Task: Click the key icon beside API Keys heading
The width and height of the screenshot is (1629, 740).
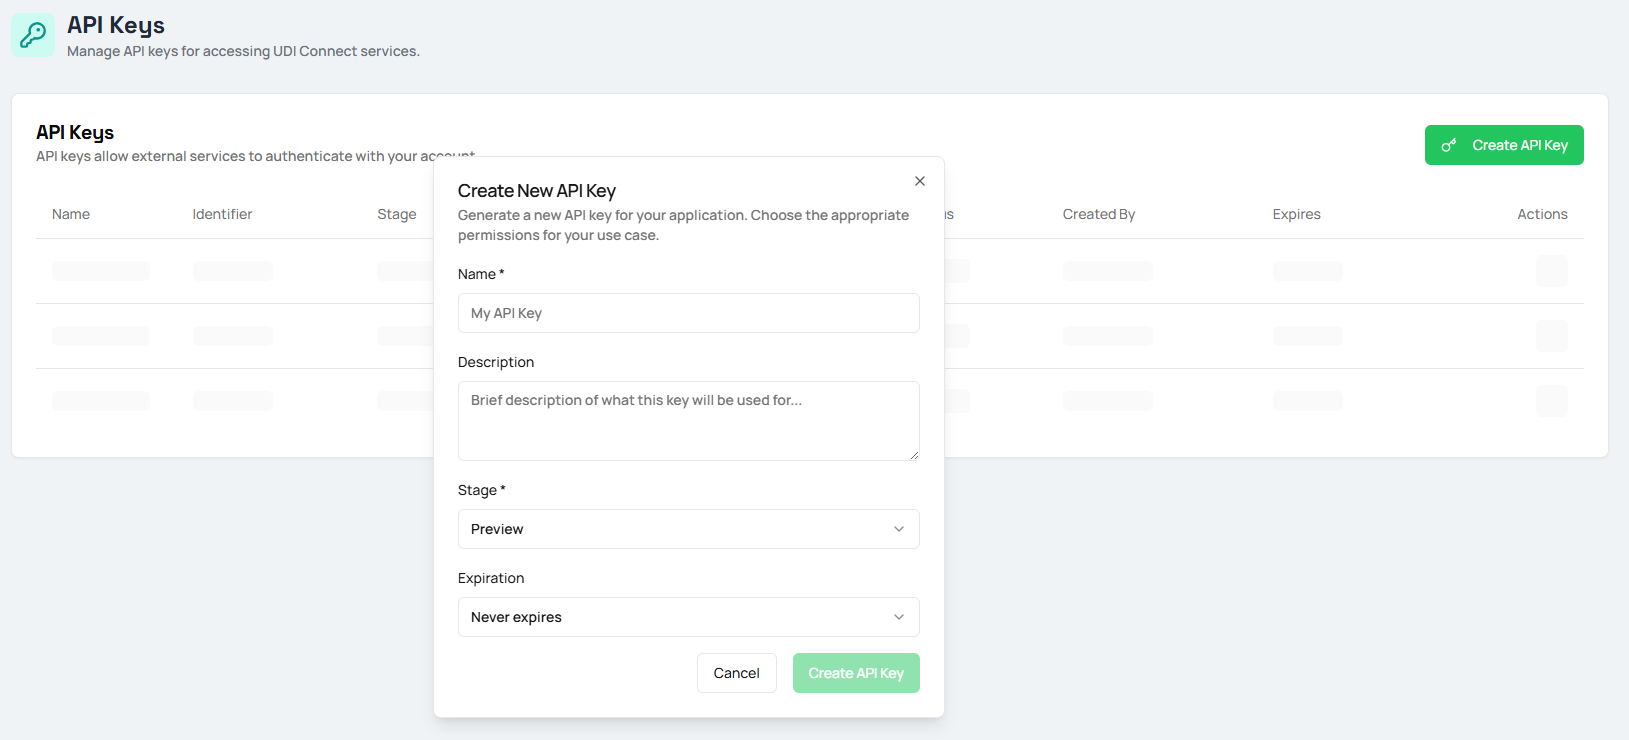Action: (33, 35)
